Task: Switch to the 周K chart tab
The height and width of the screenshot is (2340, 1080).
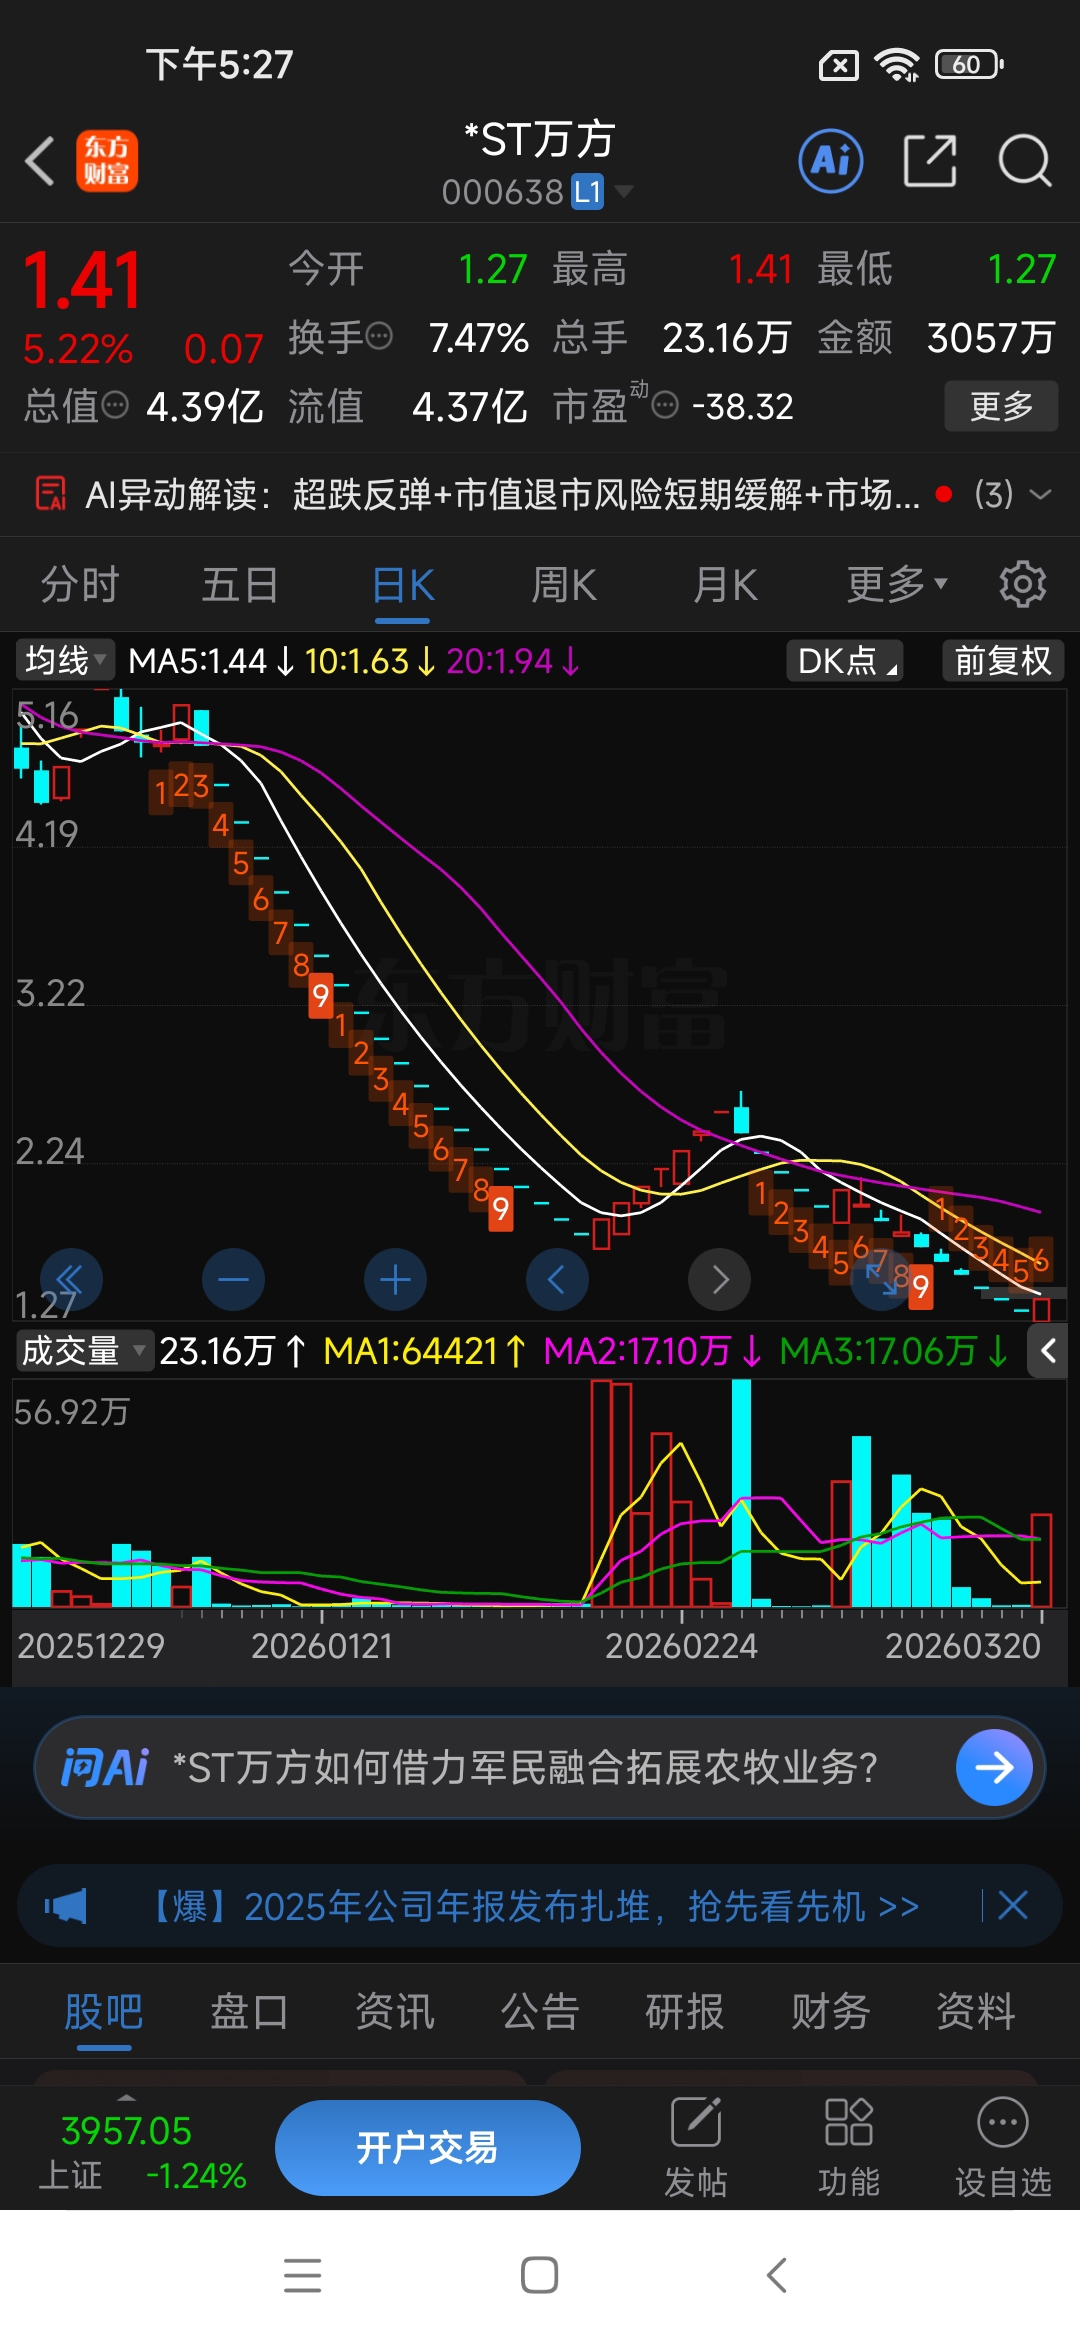Action: [x=564, y=584]
